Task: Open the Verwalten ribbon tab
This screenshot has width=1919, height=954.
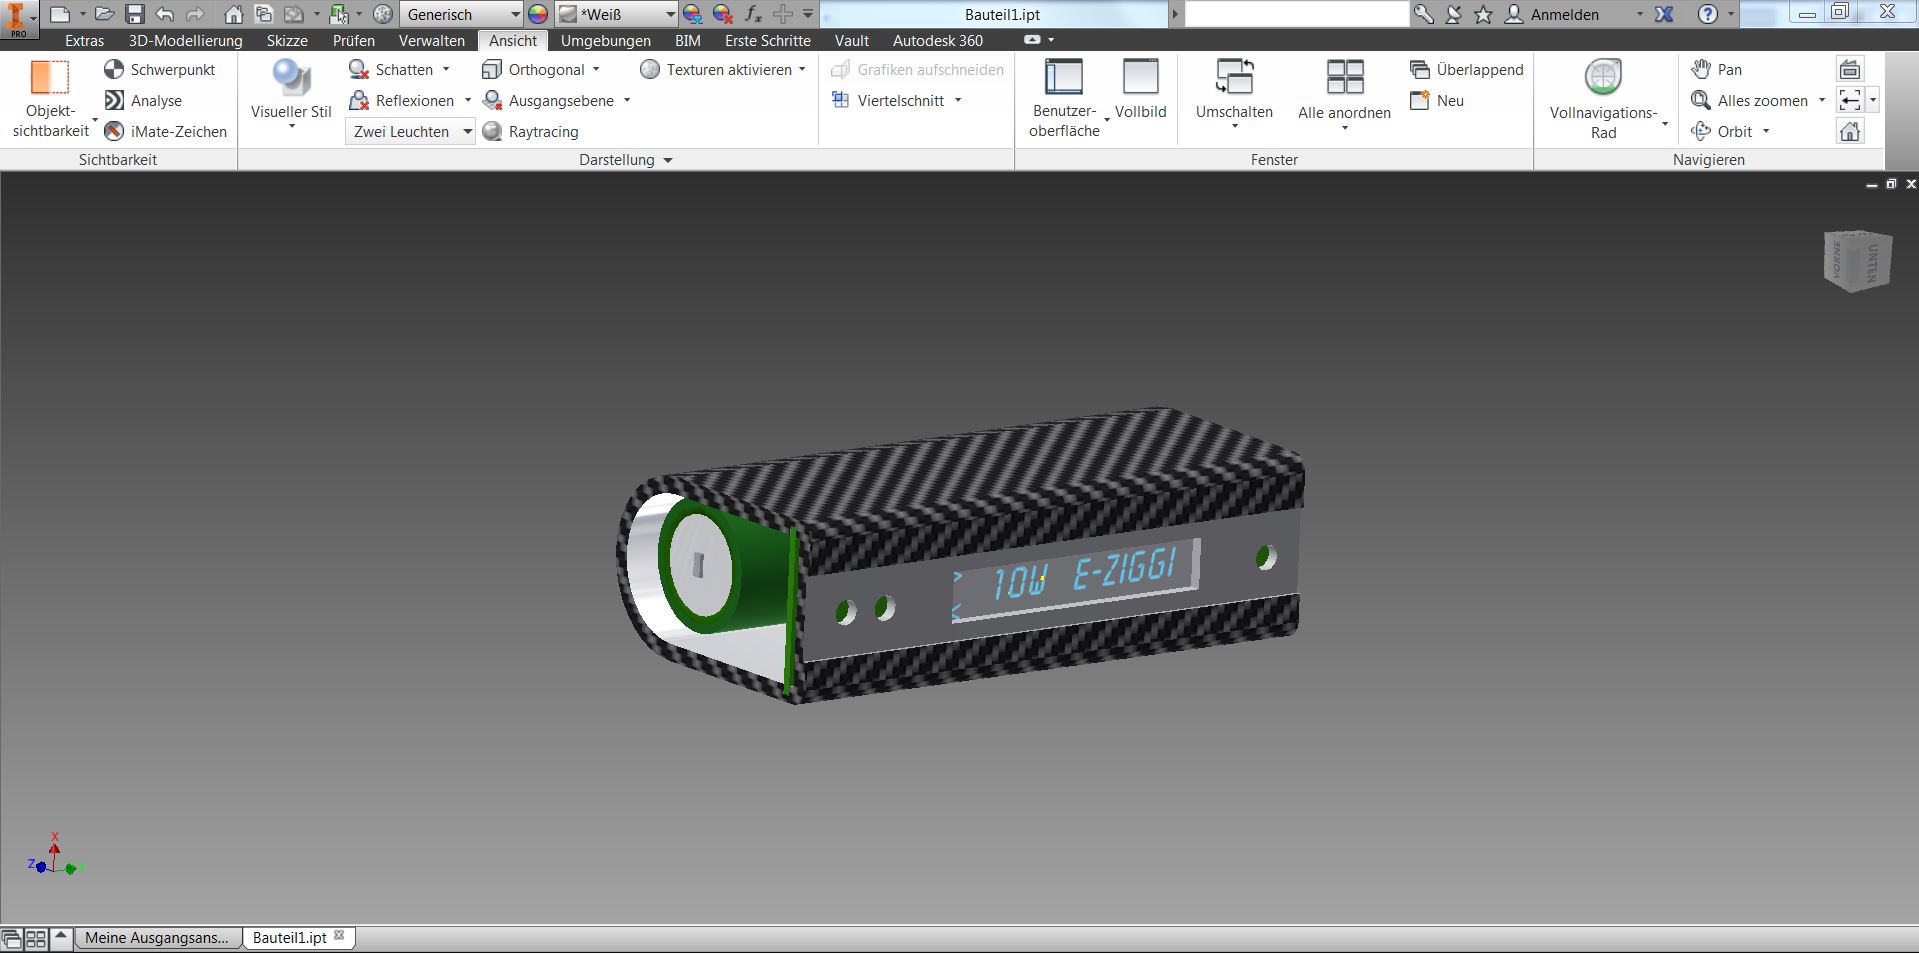Action: (x=431, y=40)
